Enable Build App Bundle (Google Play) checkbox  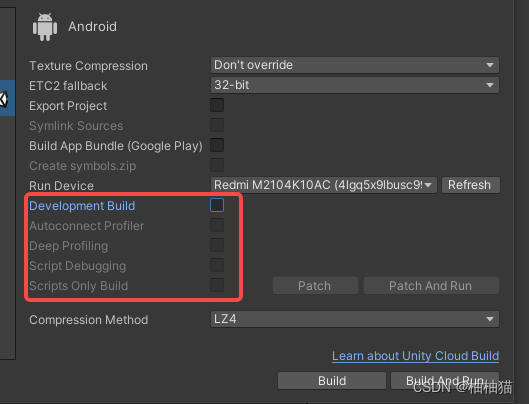click(217, 145)
